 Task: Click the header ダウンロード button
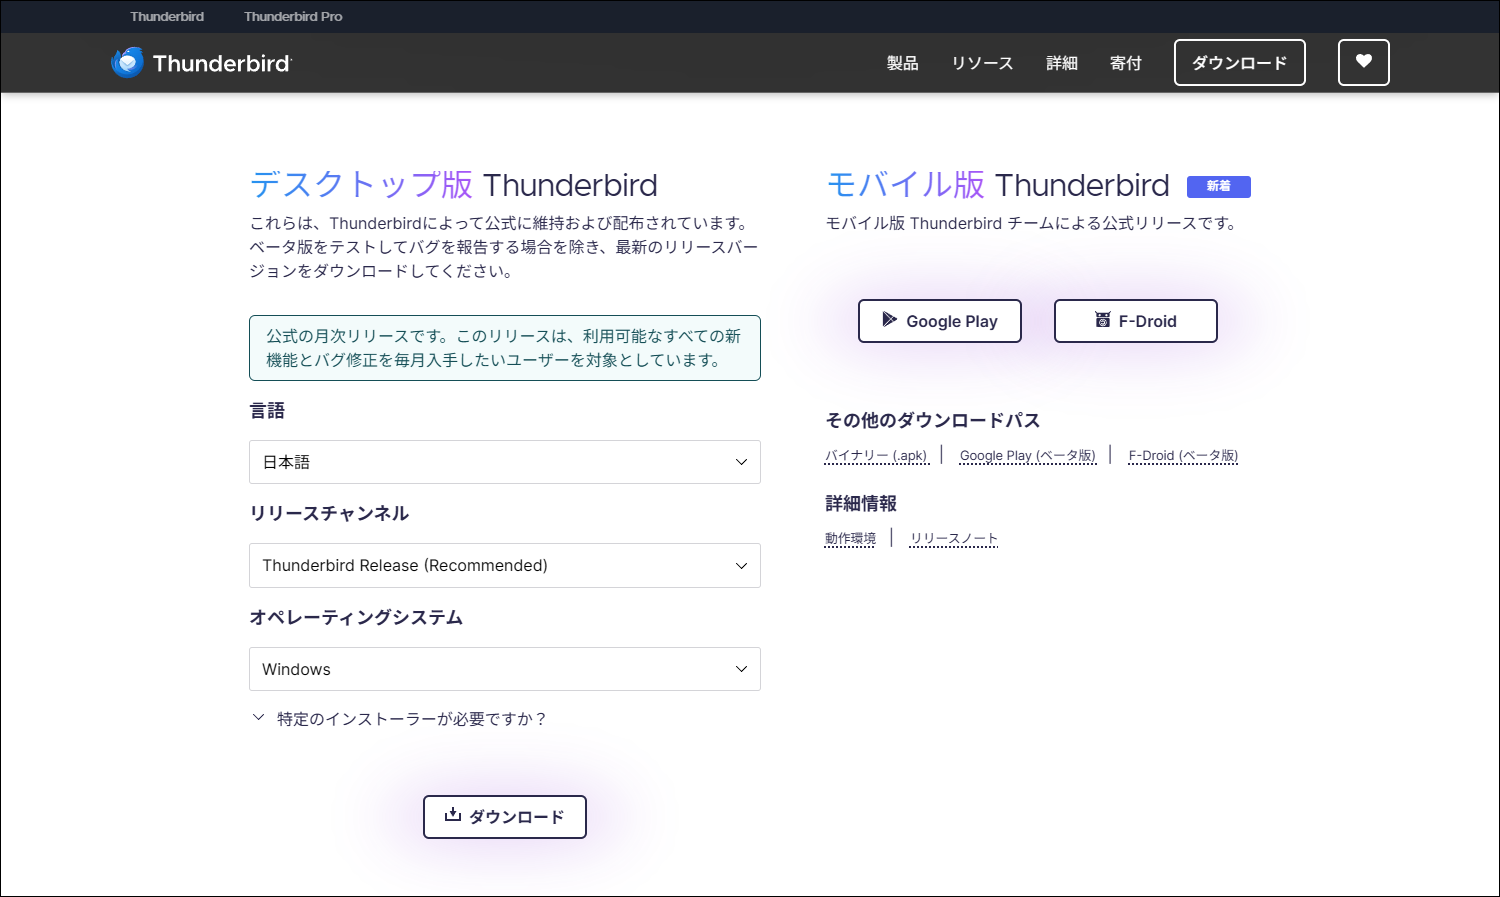[1239, 63]
